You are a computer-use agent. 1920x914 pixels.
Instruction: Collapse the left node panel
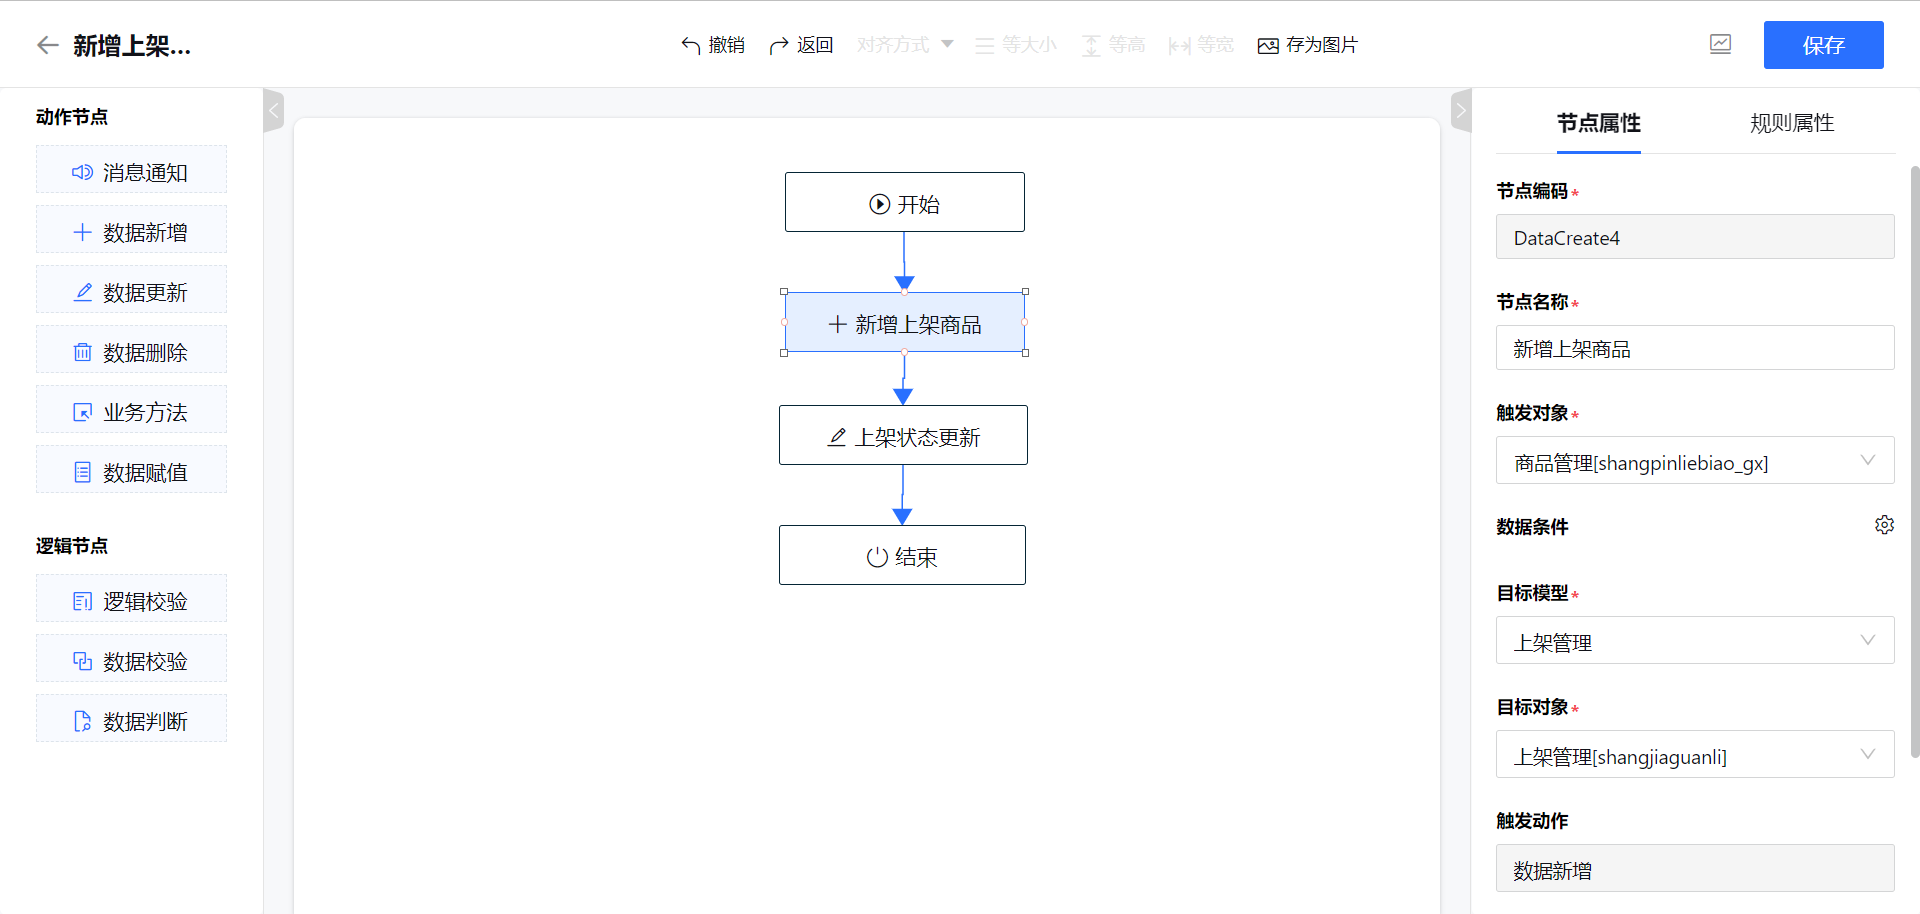273,110
